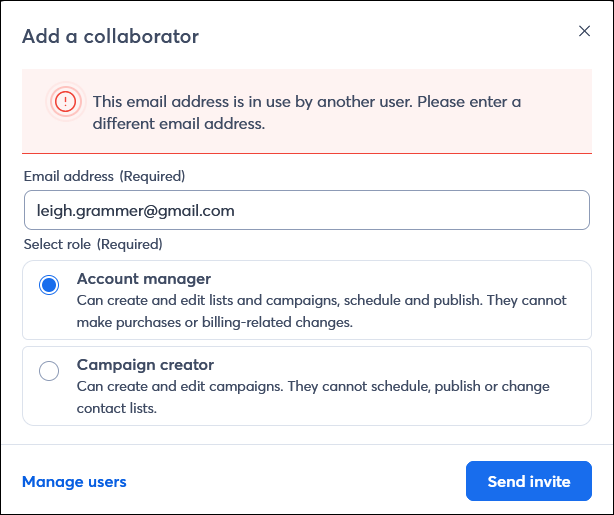Click "different email address." line in error banner

click(179, 124)
